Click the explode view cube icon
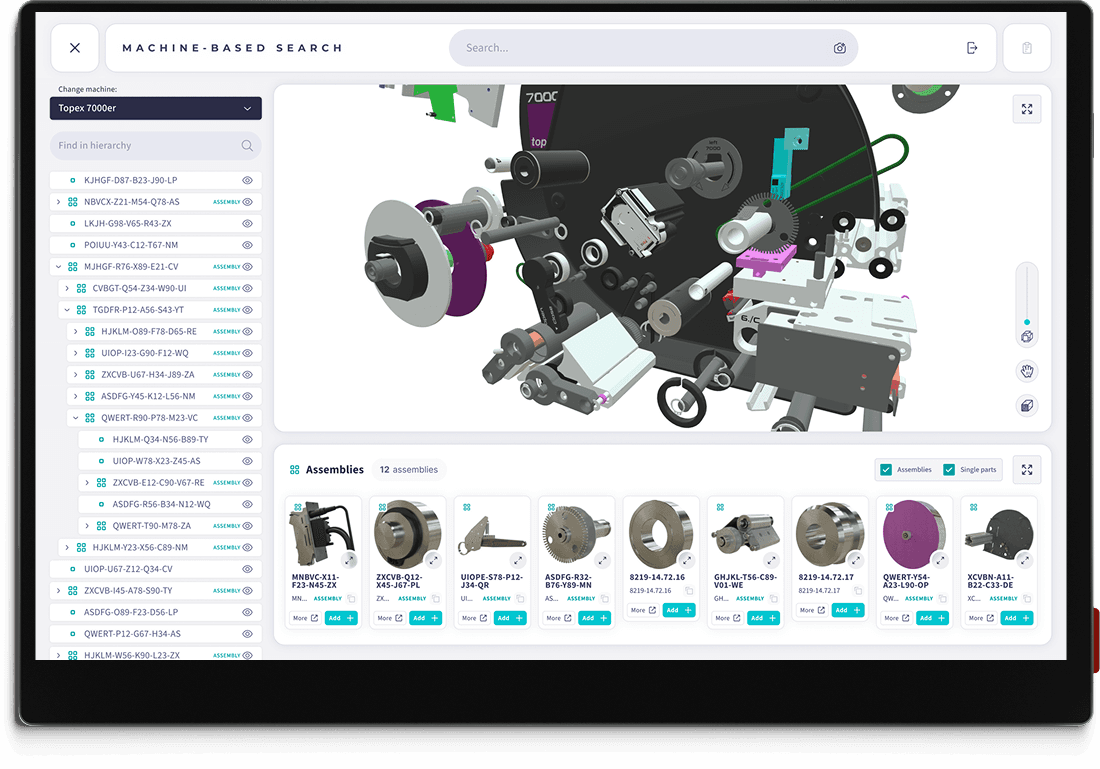1100x769 pixels. coord(1027,337)
